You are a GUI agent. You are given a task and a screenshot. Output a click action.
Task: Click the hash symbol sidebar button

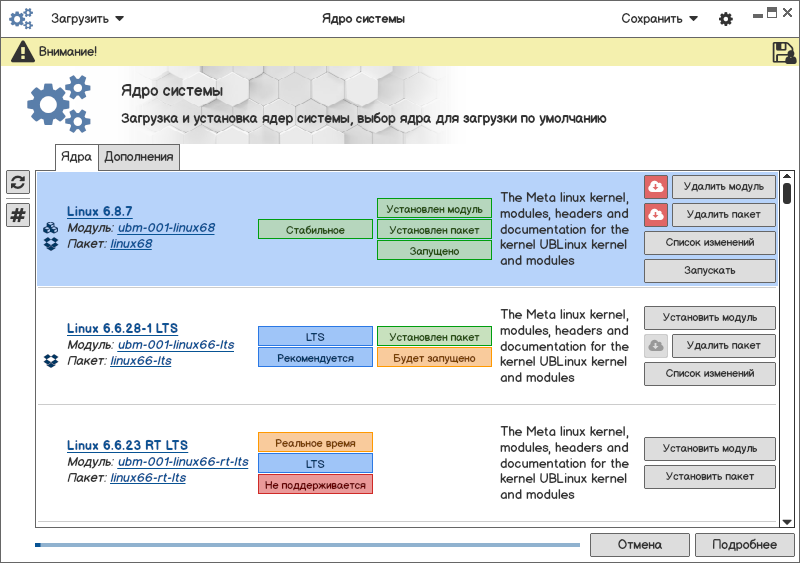click(x=18, y=215)
